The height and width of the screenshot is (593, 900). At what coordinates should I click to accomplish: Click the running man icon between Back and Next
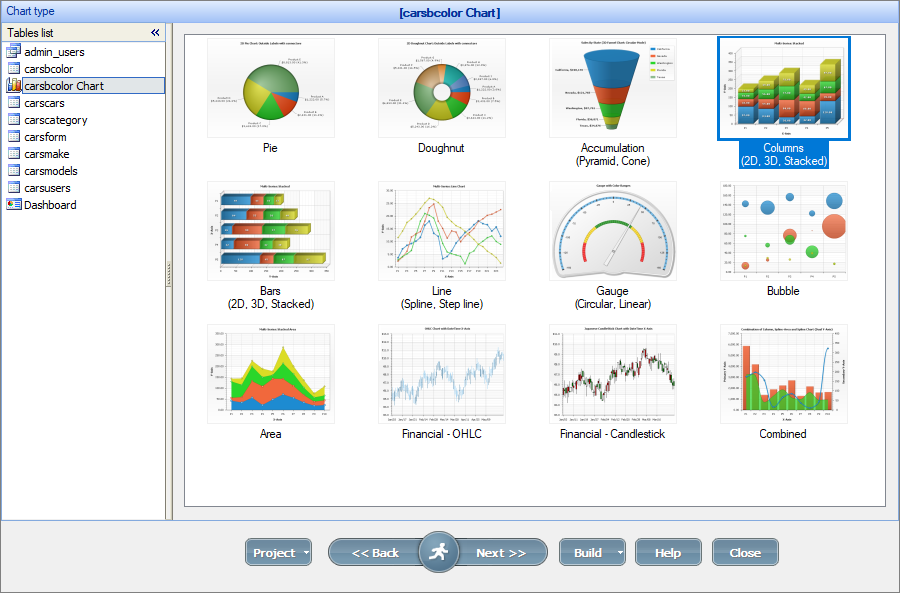pyautogui.click(x=438, y=551)
